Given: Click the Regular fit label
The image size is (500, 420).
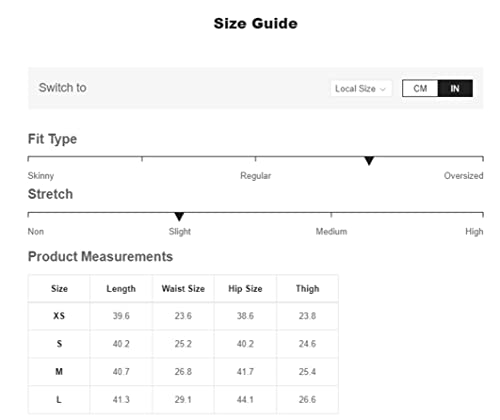Looking at the screenshot, I should (x=256, y=176).
